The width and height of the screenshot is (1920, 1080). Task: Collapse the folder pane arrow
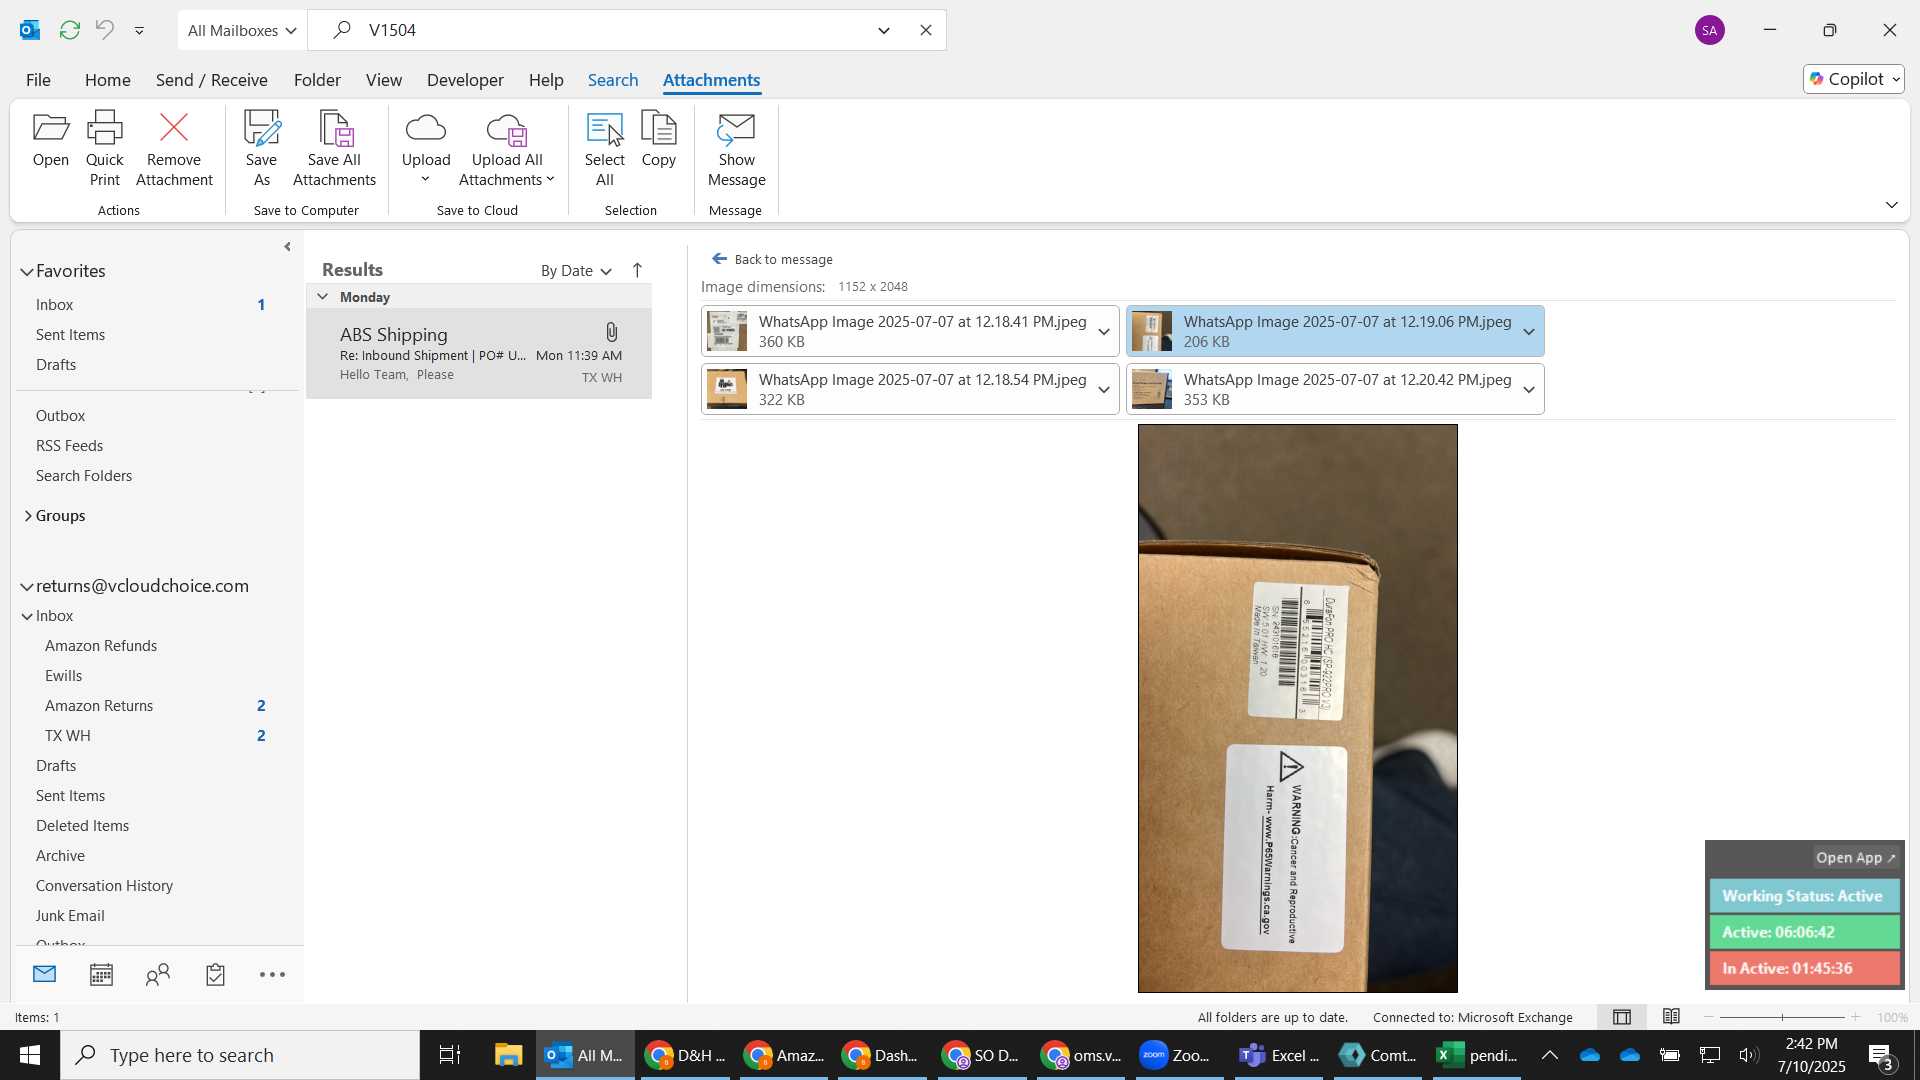click(287, 246)
